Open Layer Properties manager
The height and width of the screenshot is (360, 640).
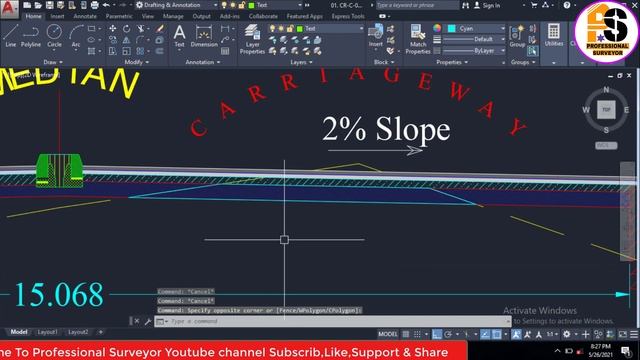tap(252, 39)
